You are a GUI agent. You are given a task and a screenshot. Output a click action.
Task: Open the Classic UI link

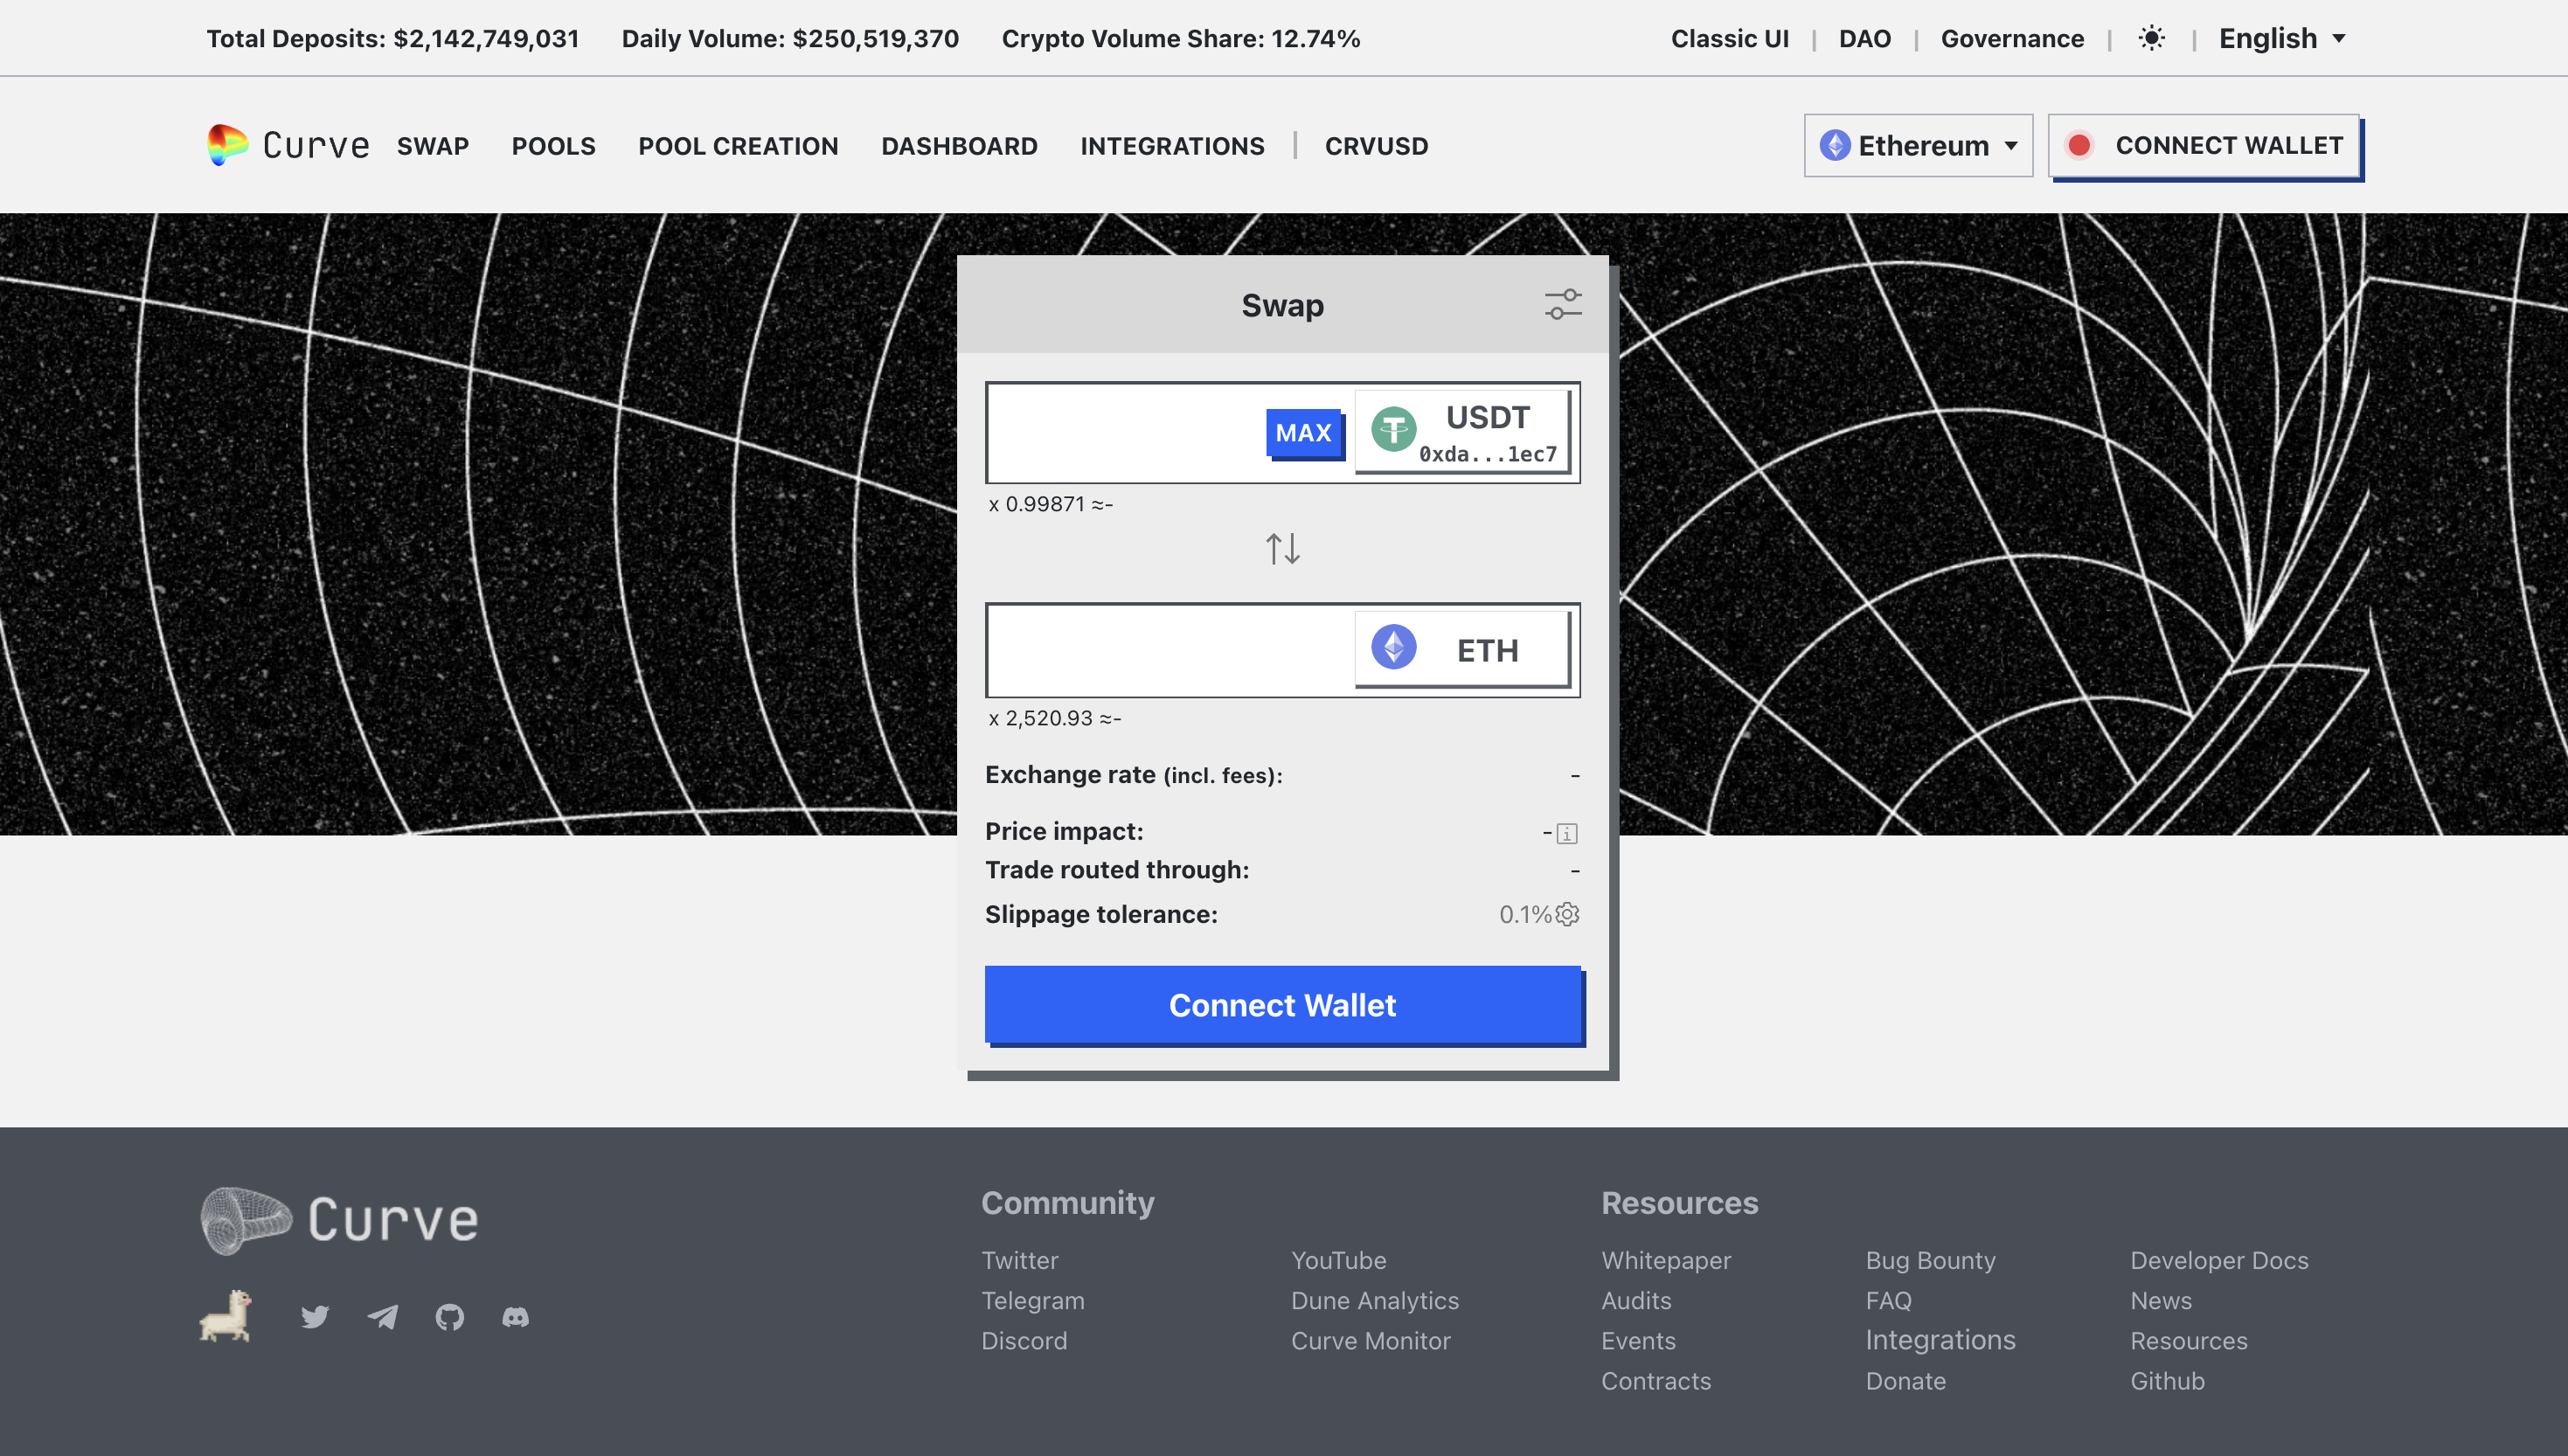(1729, 38)
